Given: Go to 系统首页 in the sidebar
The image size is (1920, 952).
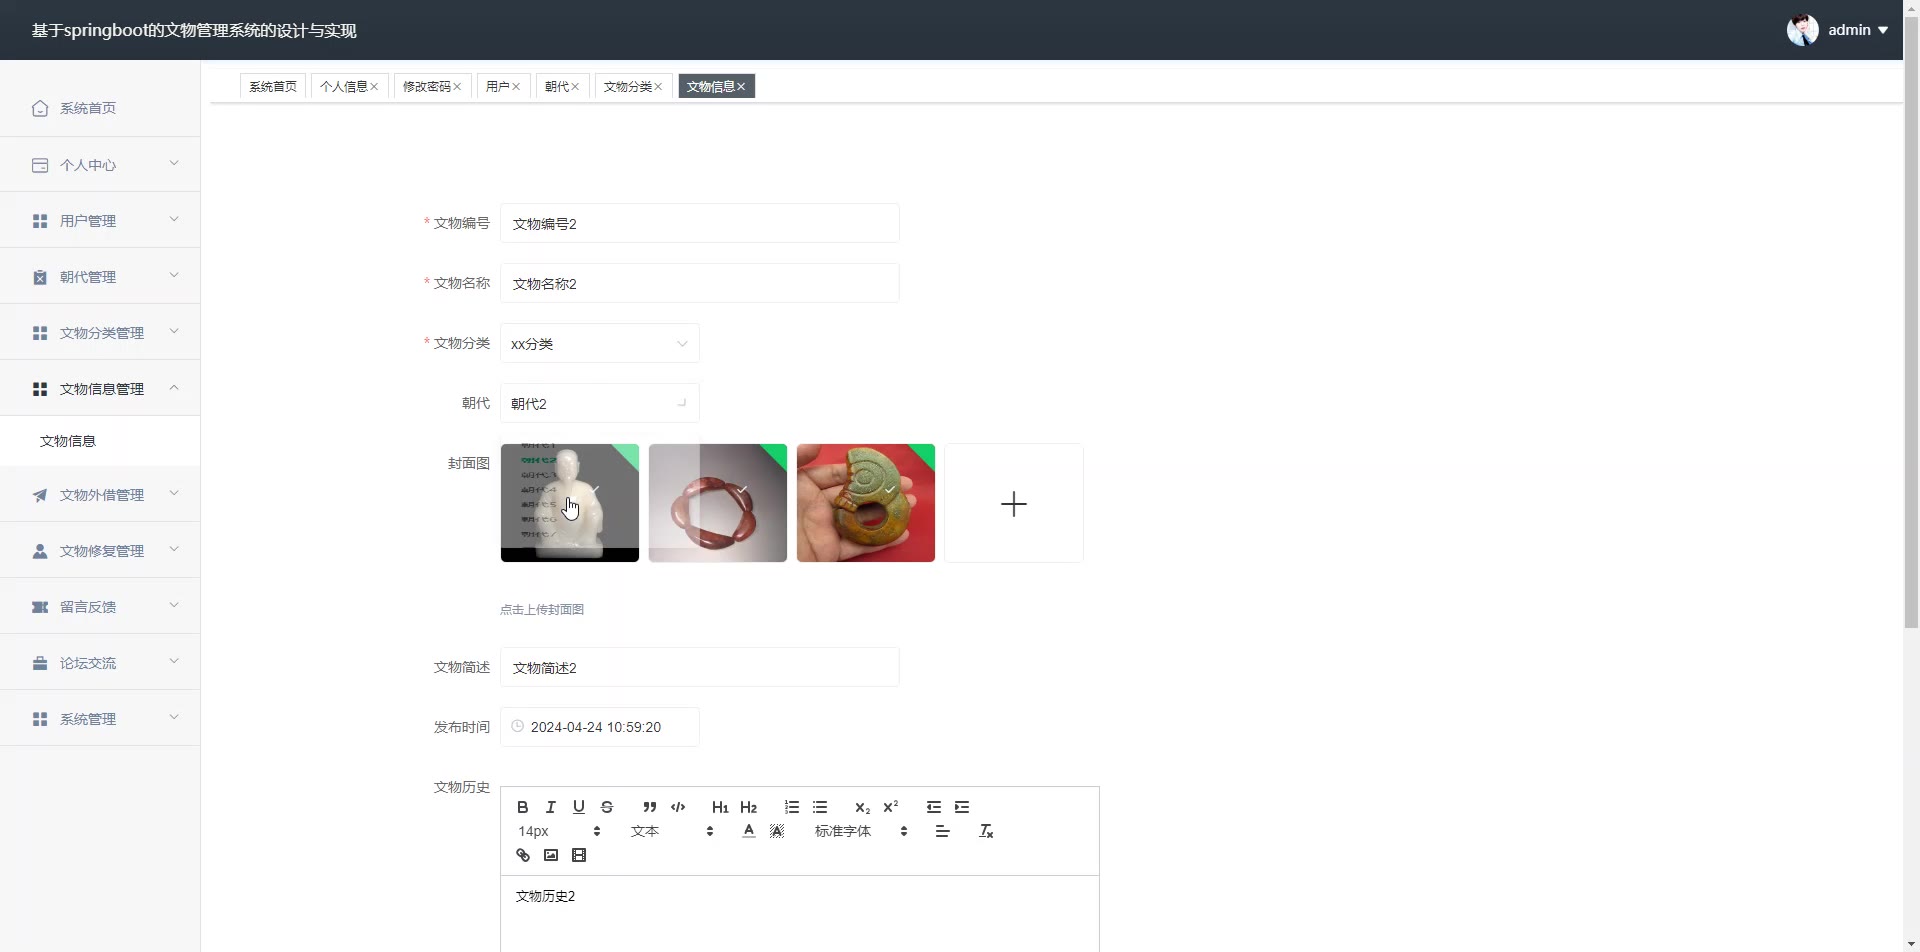Looking at the screenshot, I should click(x=100, y=108).
